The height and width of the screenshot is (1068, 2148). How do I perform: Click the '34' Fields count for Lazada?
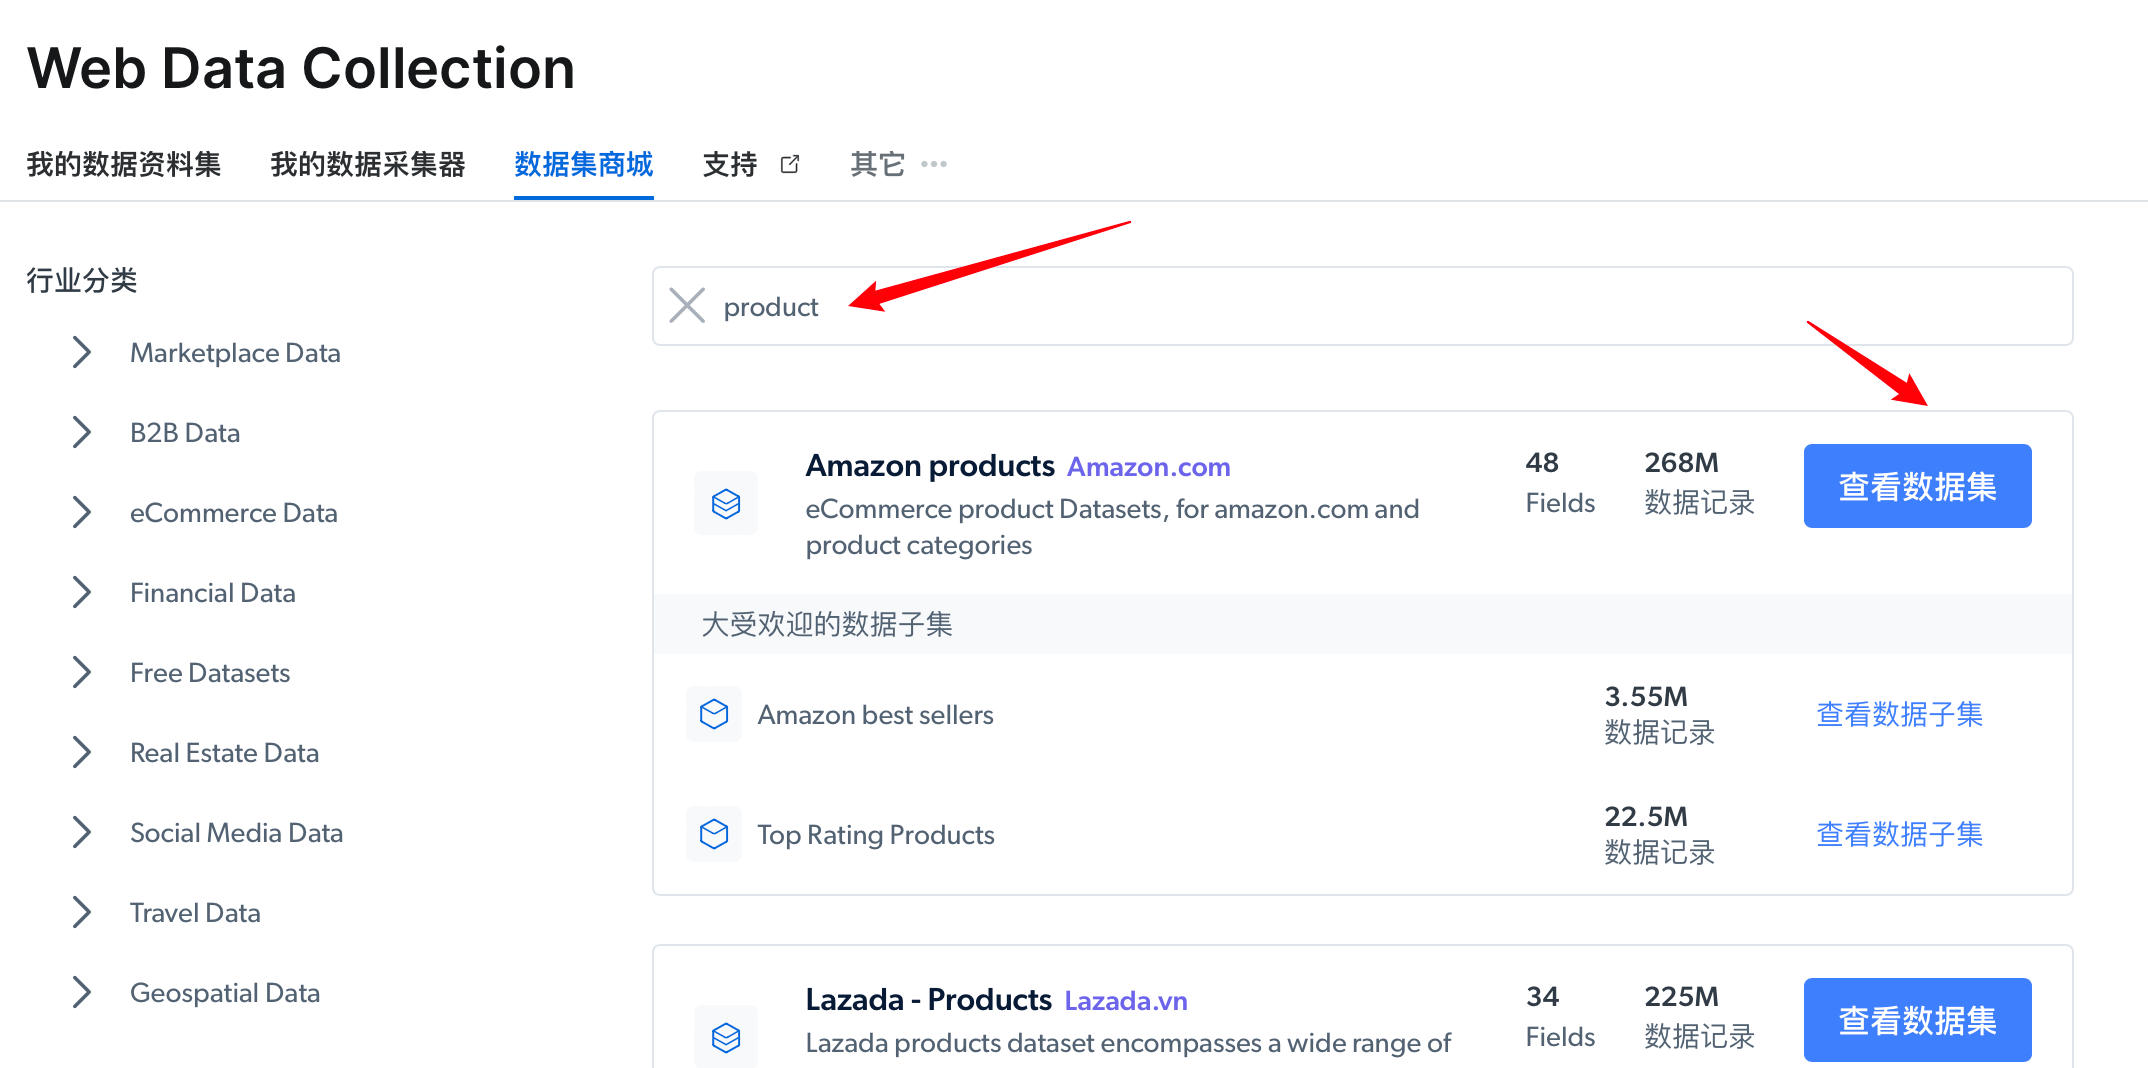click(x=1542, y=996)
